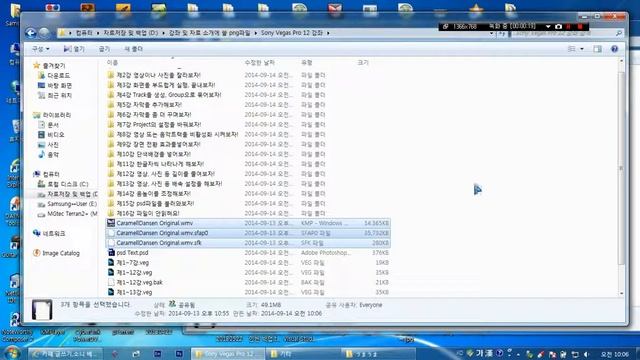The image size is (640, 360).
Task: Open the 문서 library
Action: pos(53,125)
